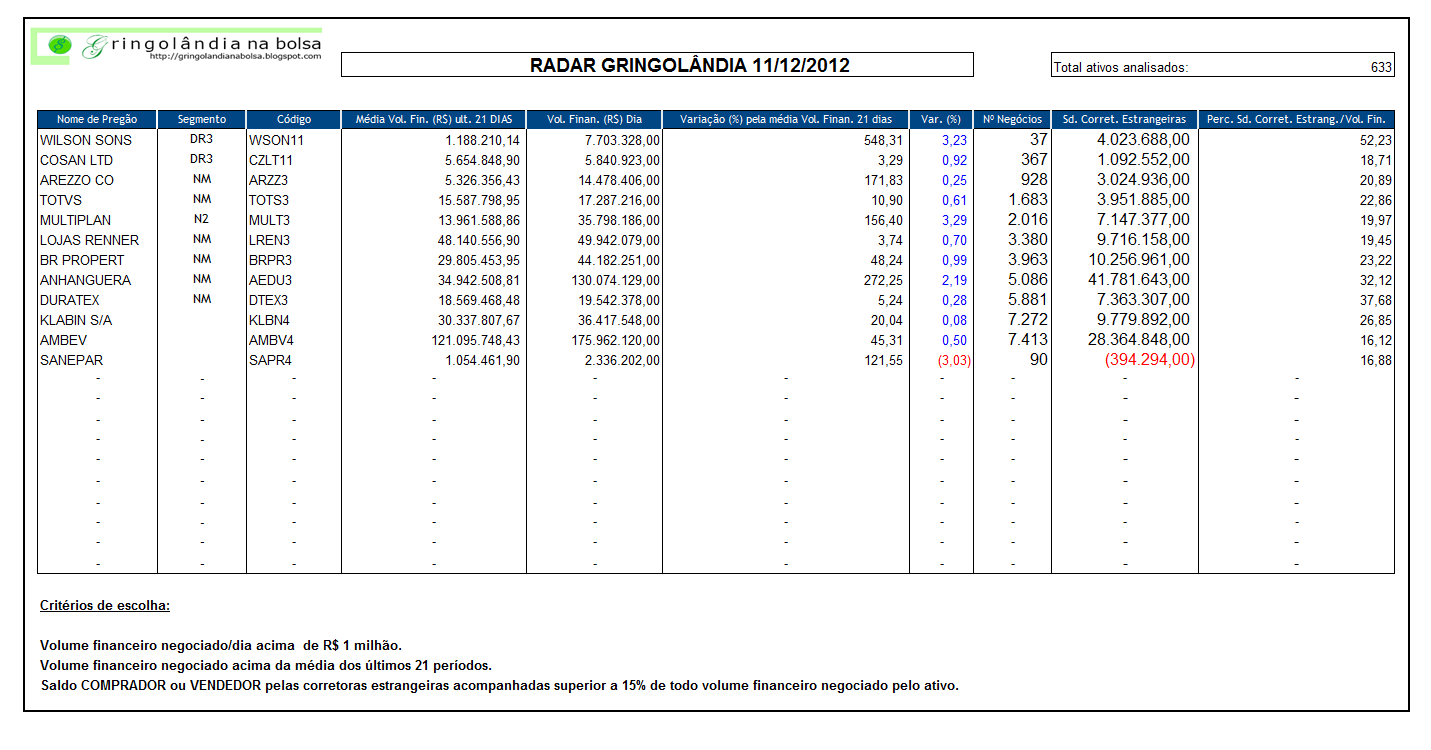Click the Variação (%) pela média header
1431x750 pixels.
coord(786,119)
